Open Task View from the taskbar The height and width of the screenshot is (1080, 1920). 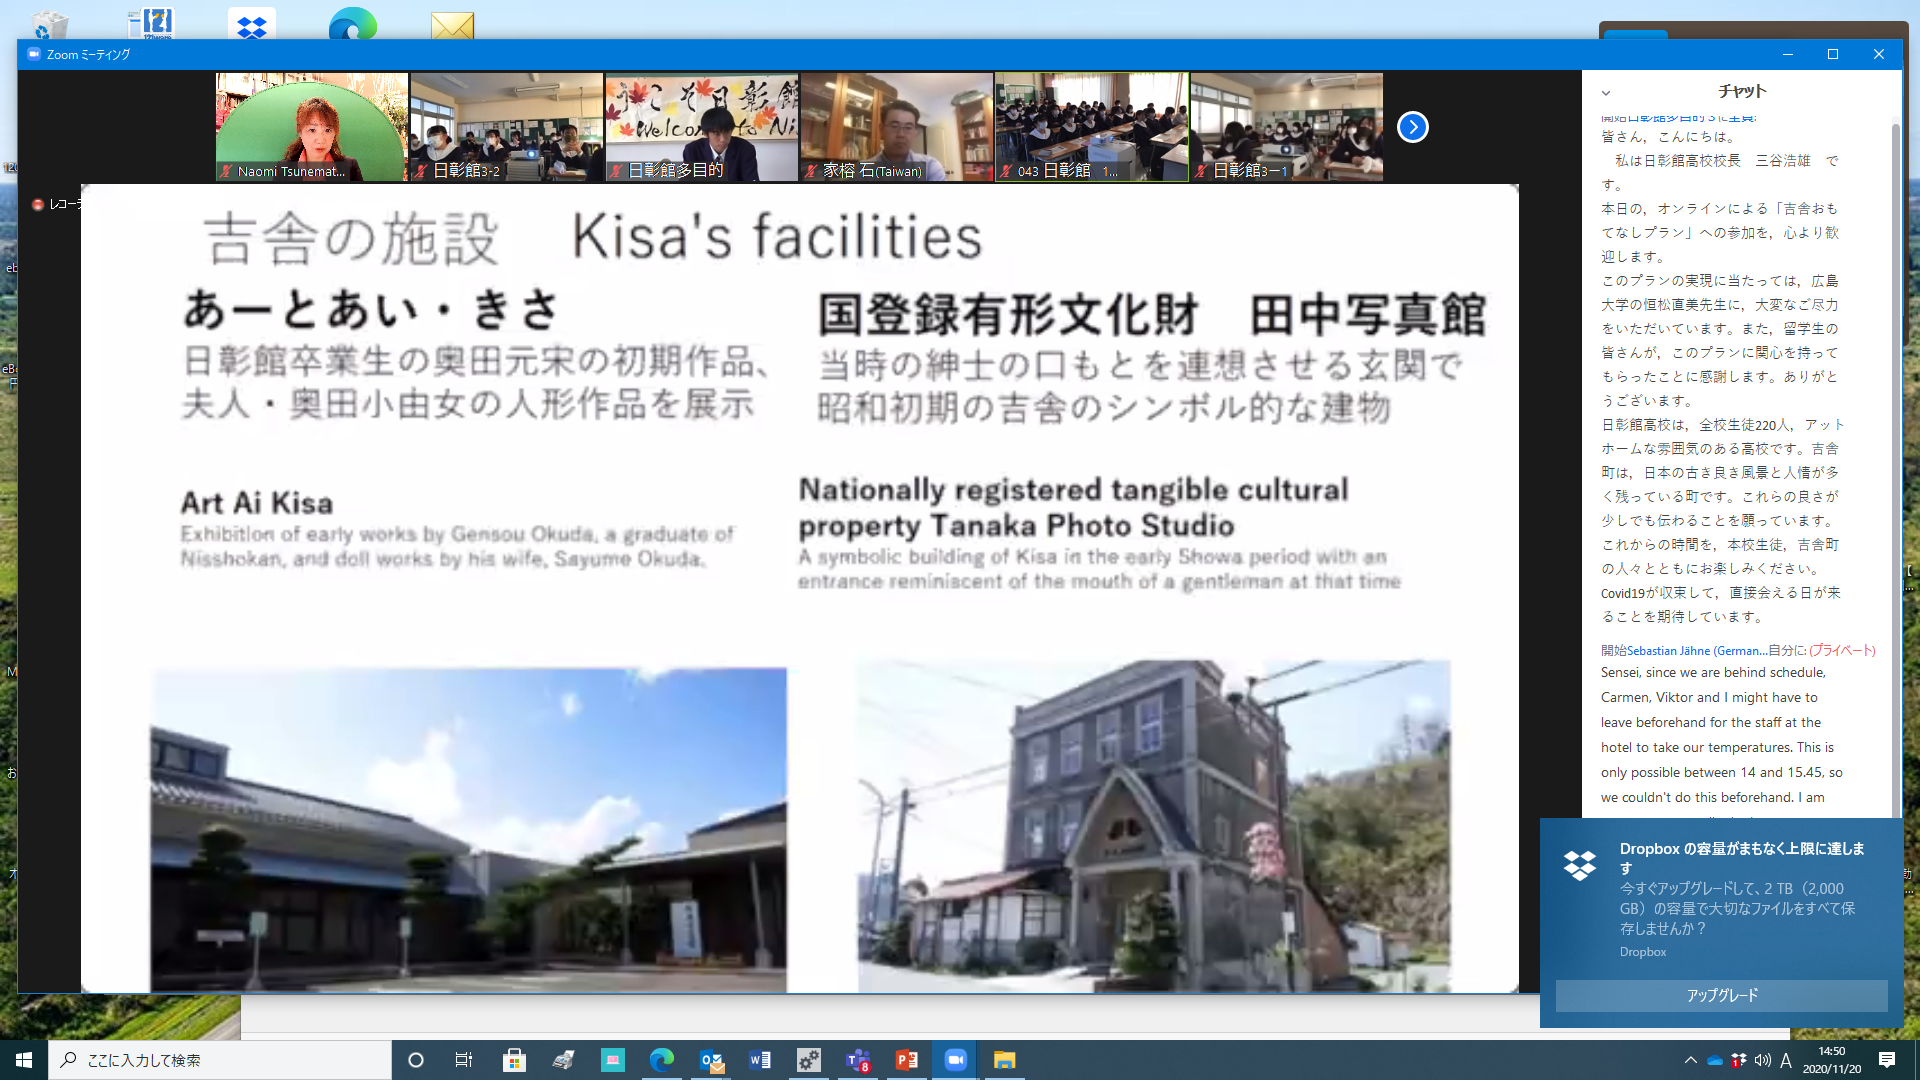click(x=464, y=1060)
